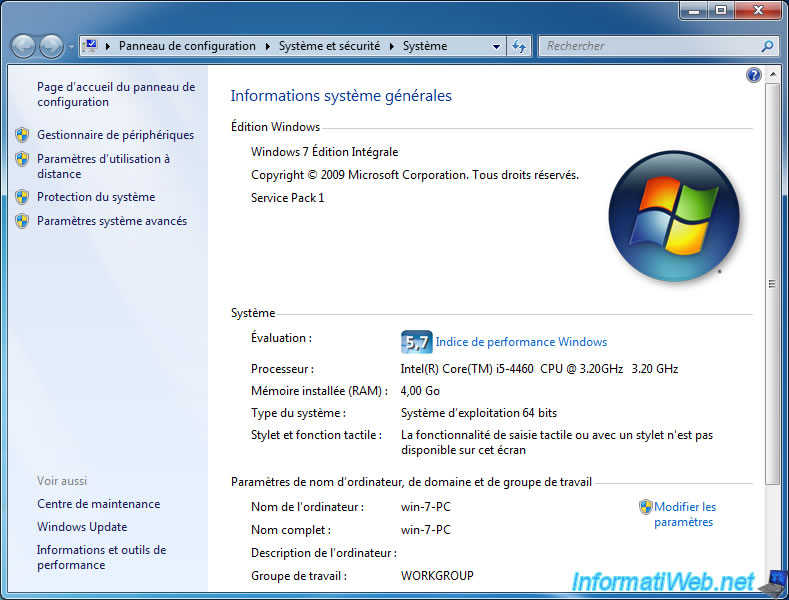Go back with the Back arrow button
The image size is (789, 600).
pos(23,47)
